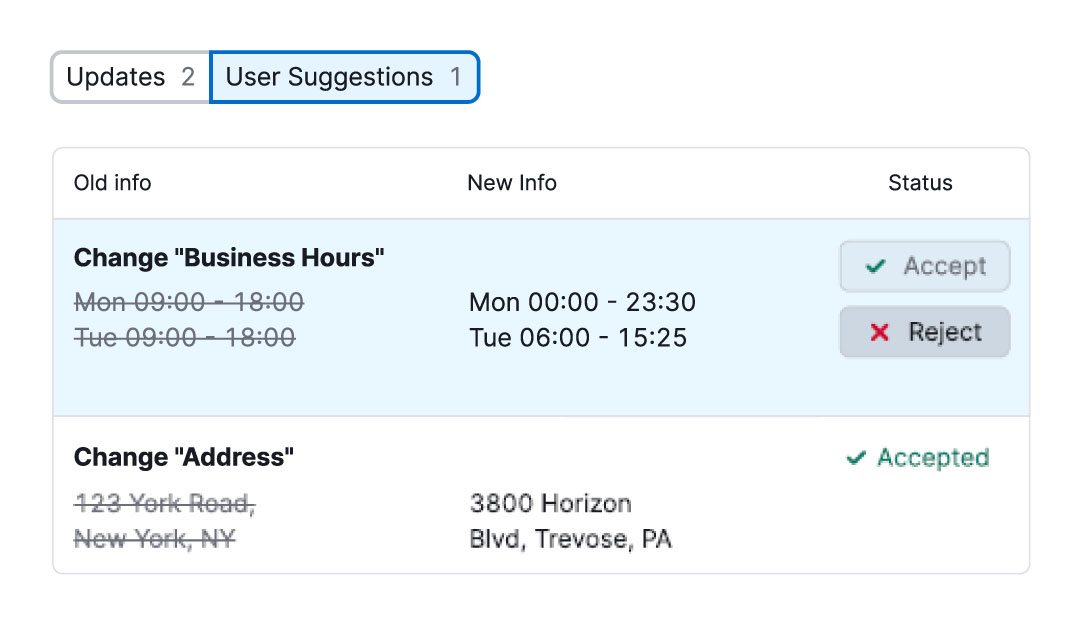Expand the Change Address entry

coord(183,457)
